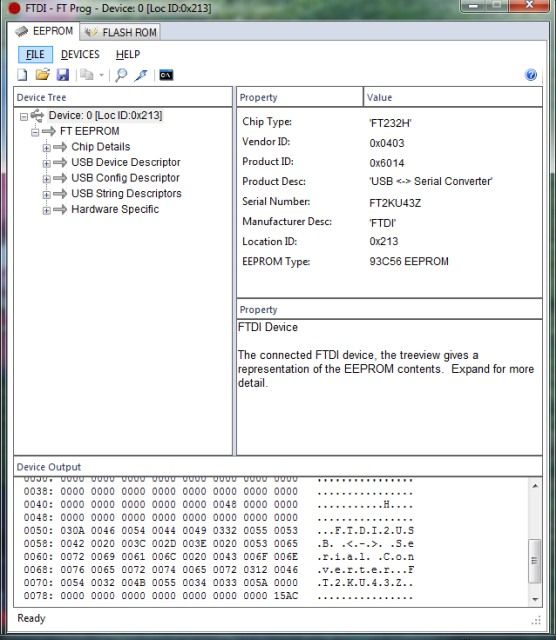The height and width of the screenshot is (640, 556).
Task: Click the 'USB <-> Serial Converter' value
Action: click(x=431, y=181)
